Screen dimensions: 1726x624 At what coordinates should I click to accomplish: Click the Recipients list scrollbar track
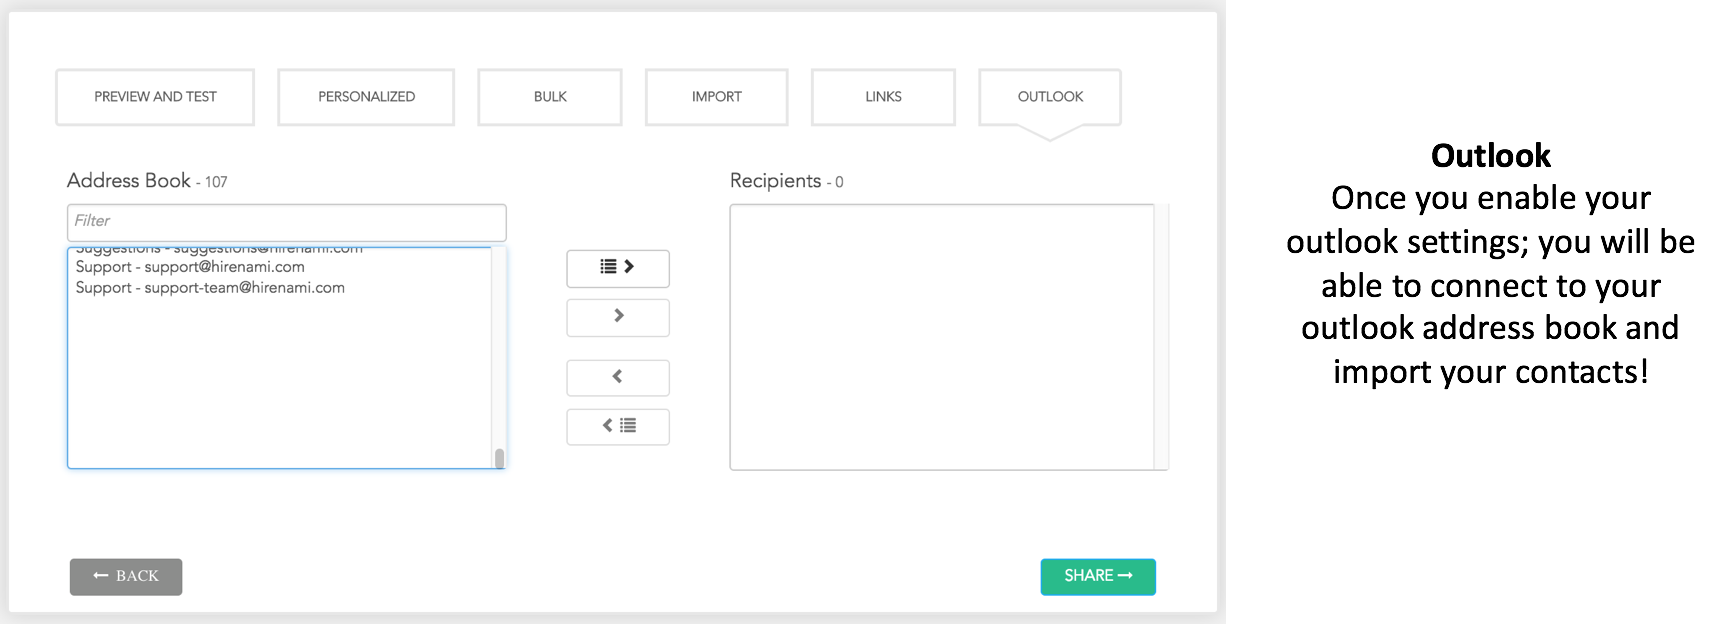point(1161,337)
